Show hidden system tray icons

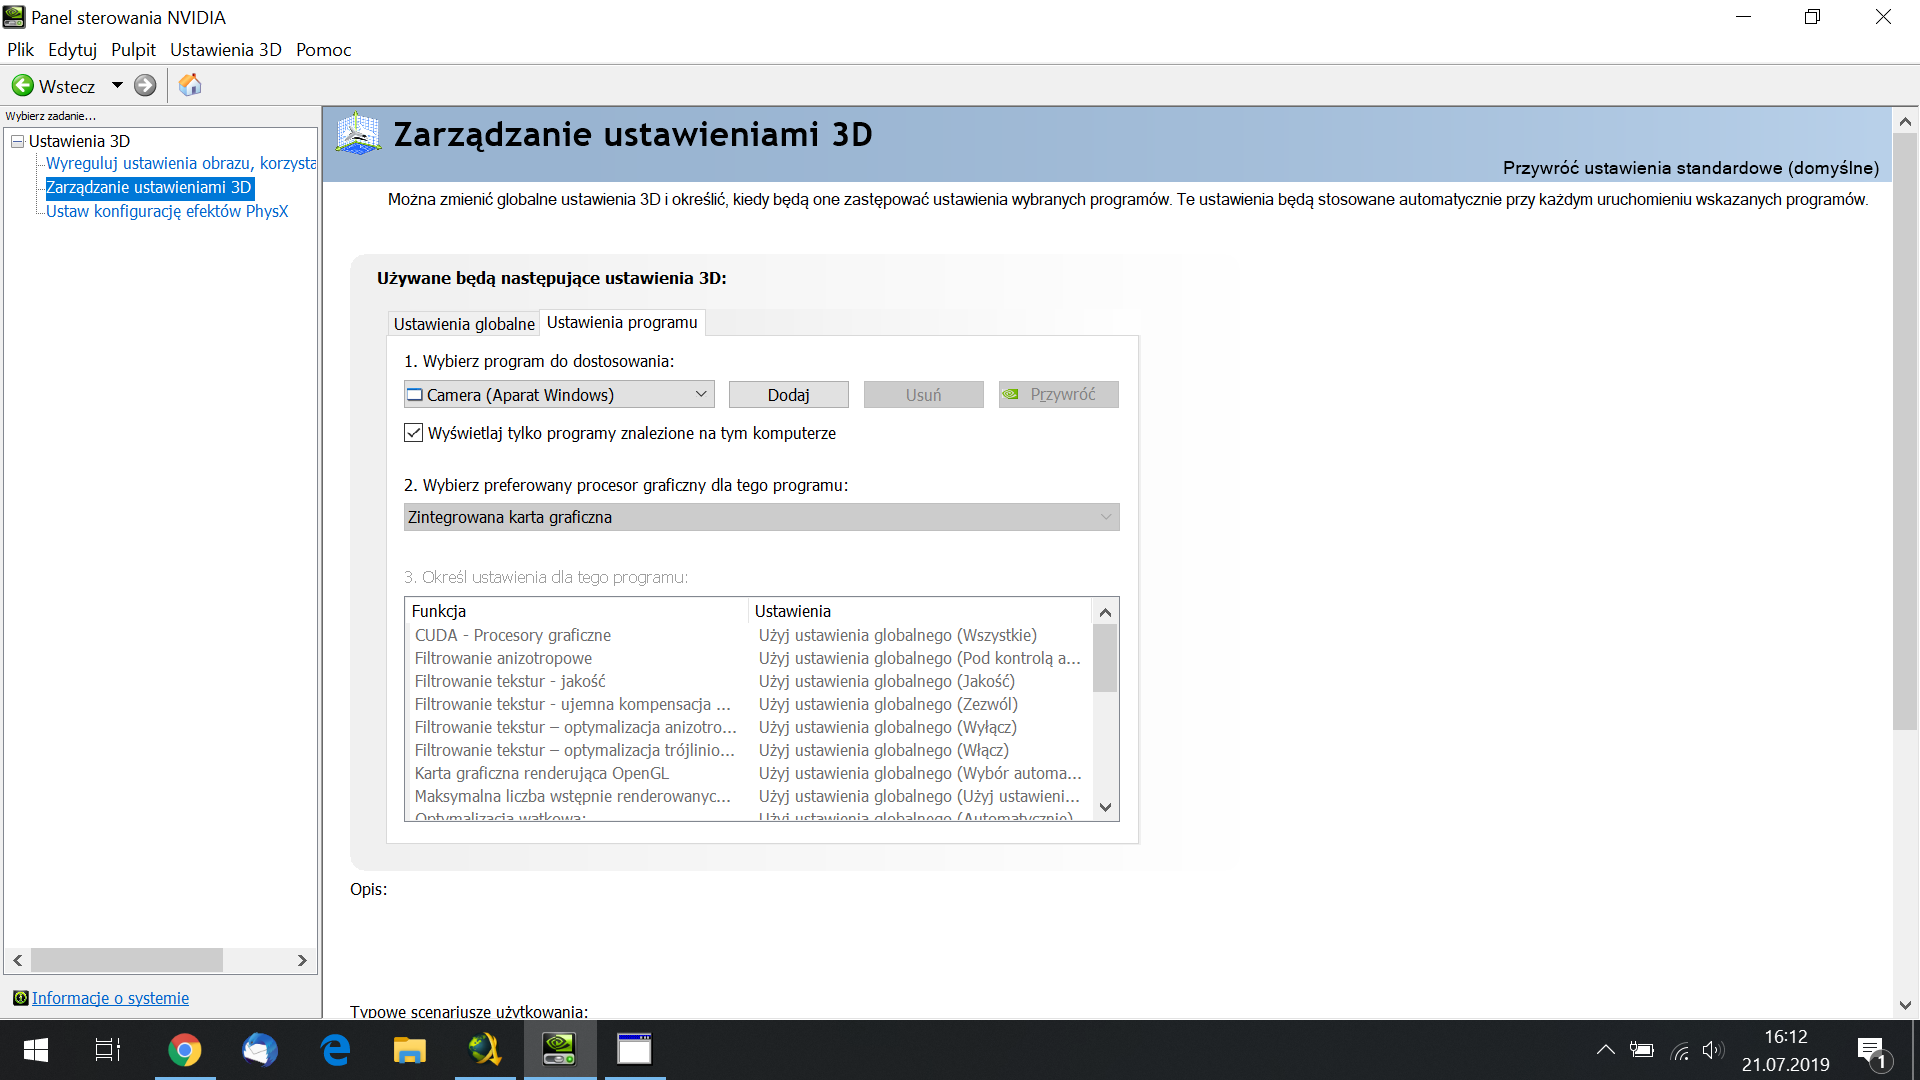[x=1605, y=1050]
